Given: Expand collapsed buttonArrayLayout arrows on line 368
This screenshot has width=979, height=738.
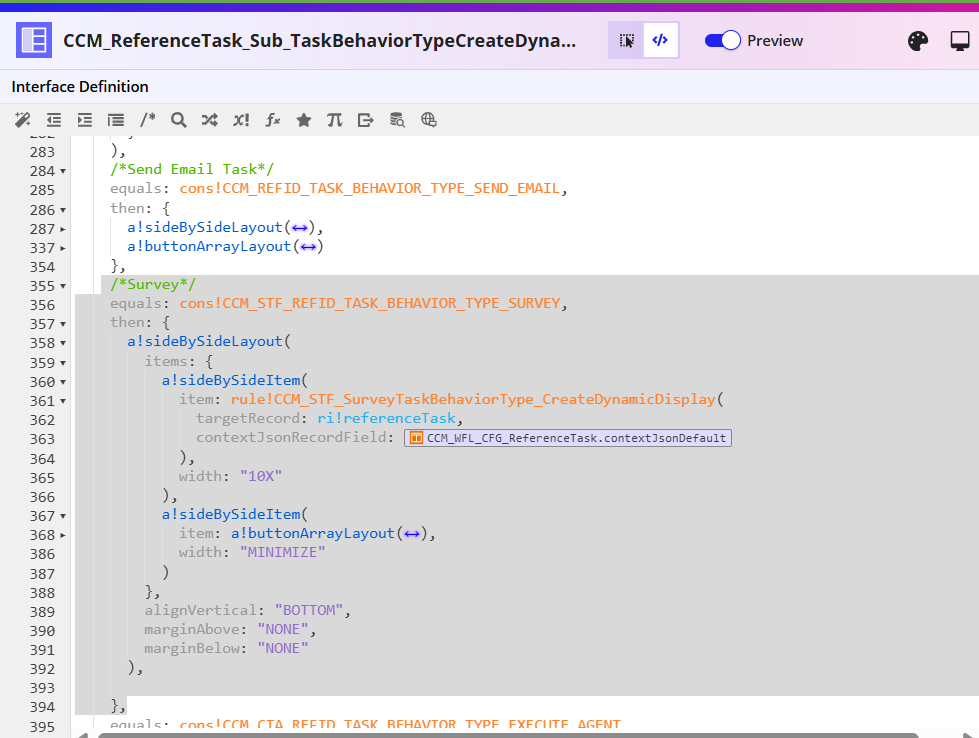Looking at the screenshot, I should 412,534.
